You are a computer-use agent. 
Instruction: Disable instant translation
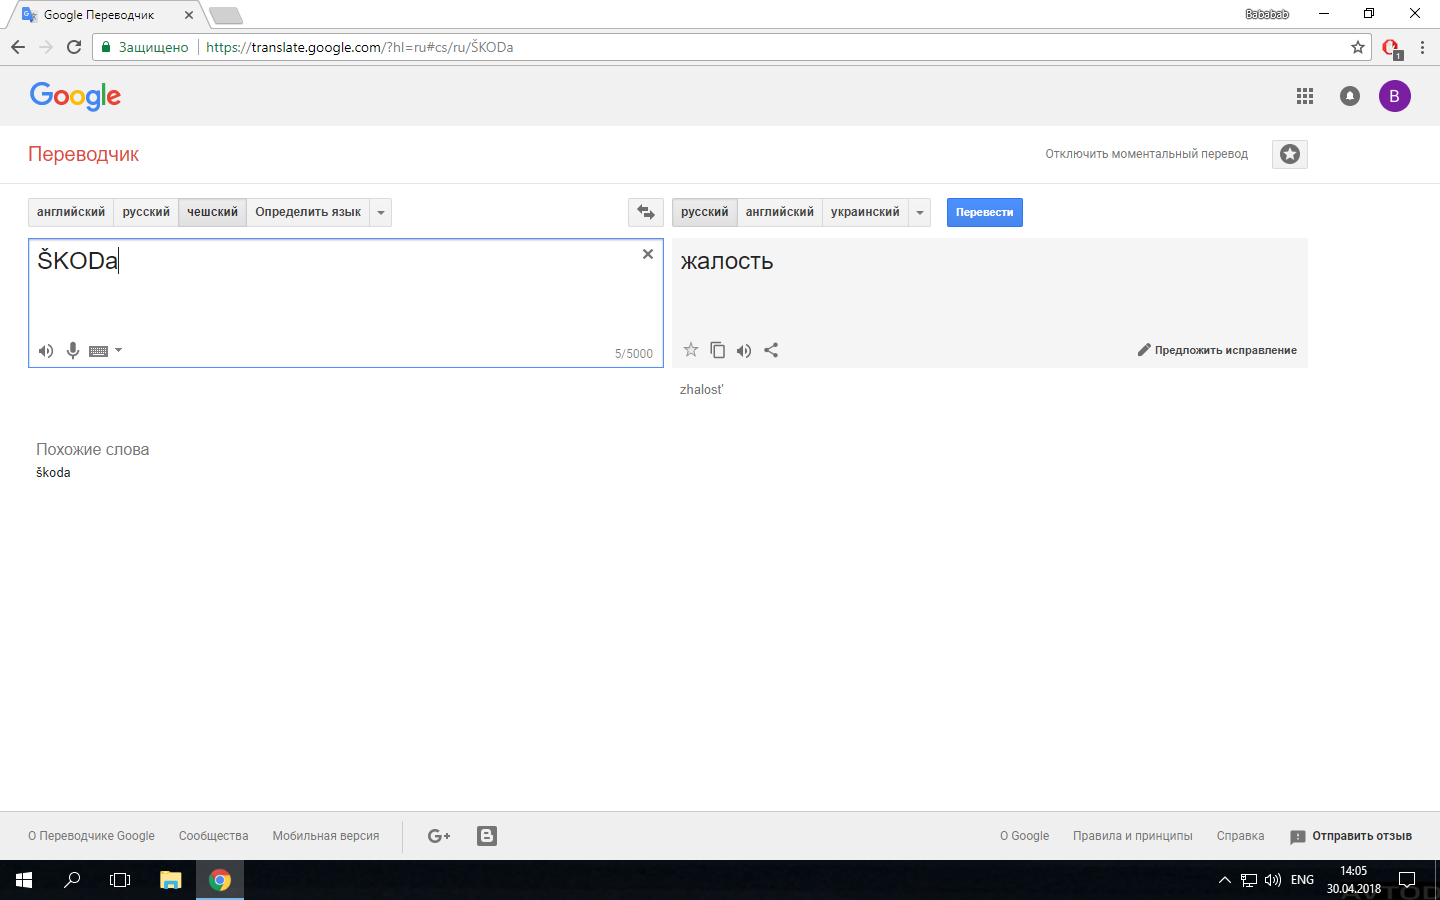tap(1146, 154)
